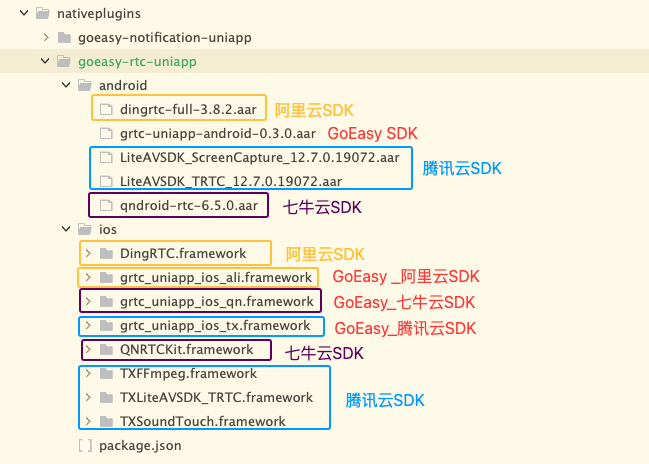Select TXSoundTouch.framework name

[203, 422]
